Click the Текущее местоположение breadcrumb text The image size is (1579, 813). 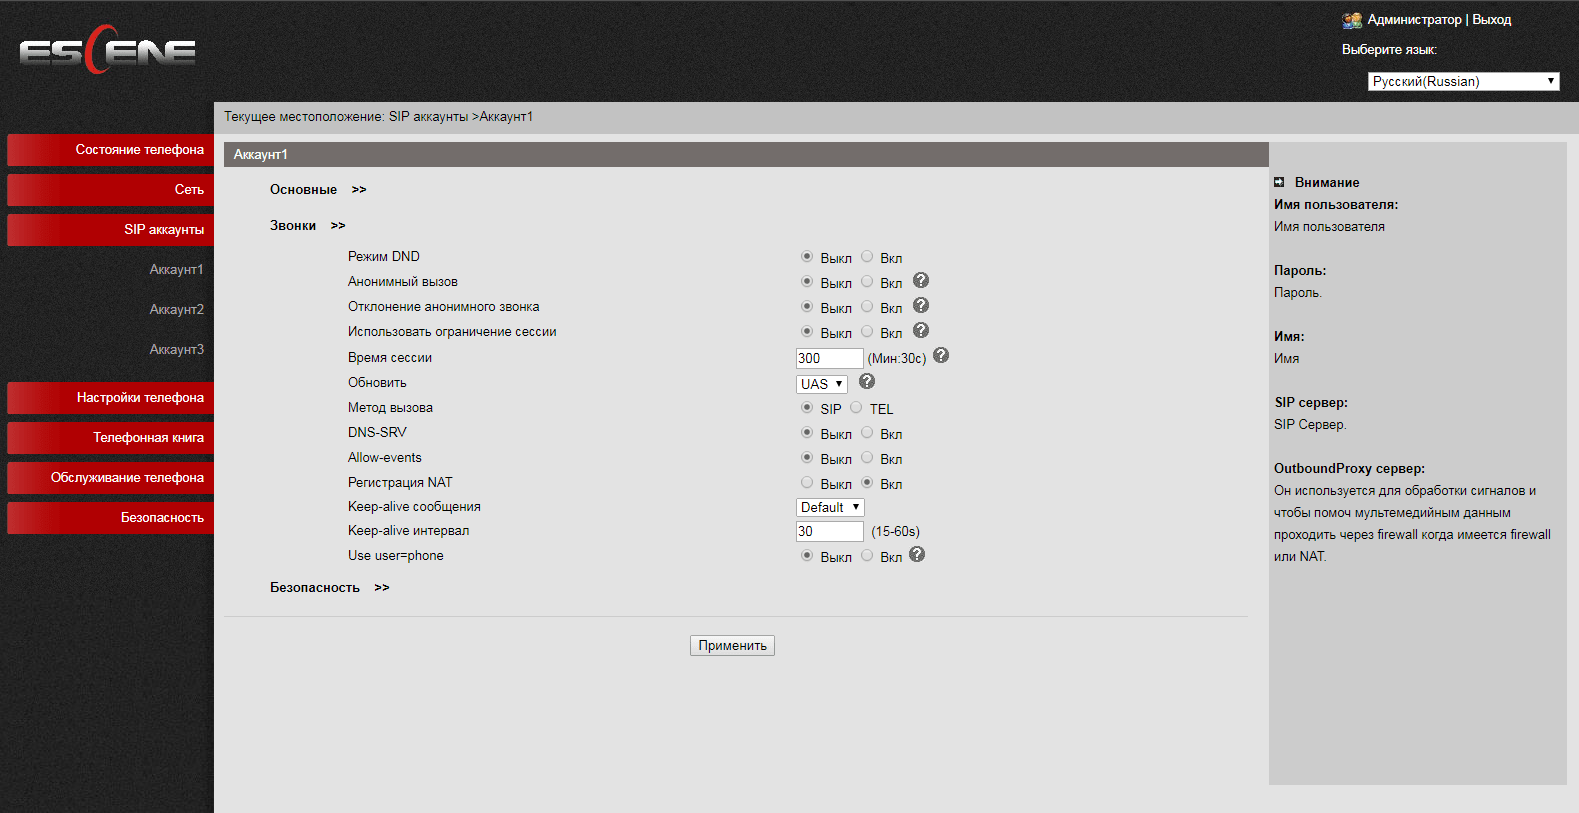[x=378, y=117]
